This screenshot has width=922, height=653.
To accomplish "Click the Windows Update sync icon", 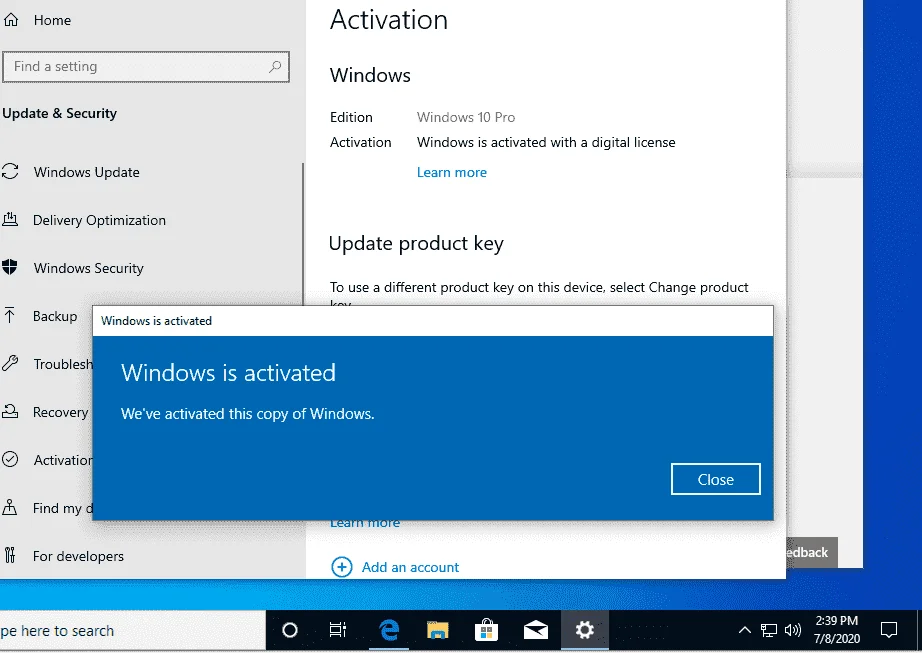I will [x=10, y=172].
